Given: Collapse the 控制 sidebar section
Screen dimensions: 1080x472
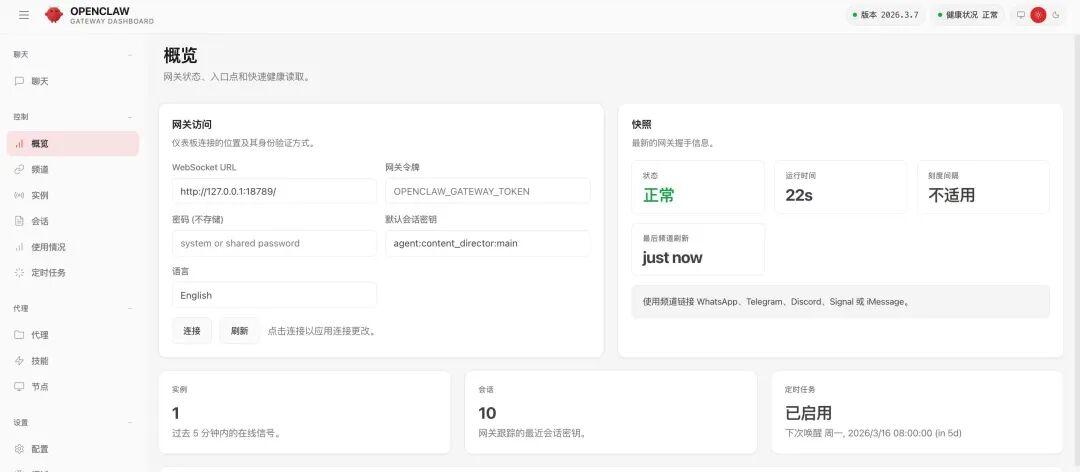Looking at the screenshot, I should click(x=129, y=117).
